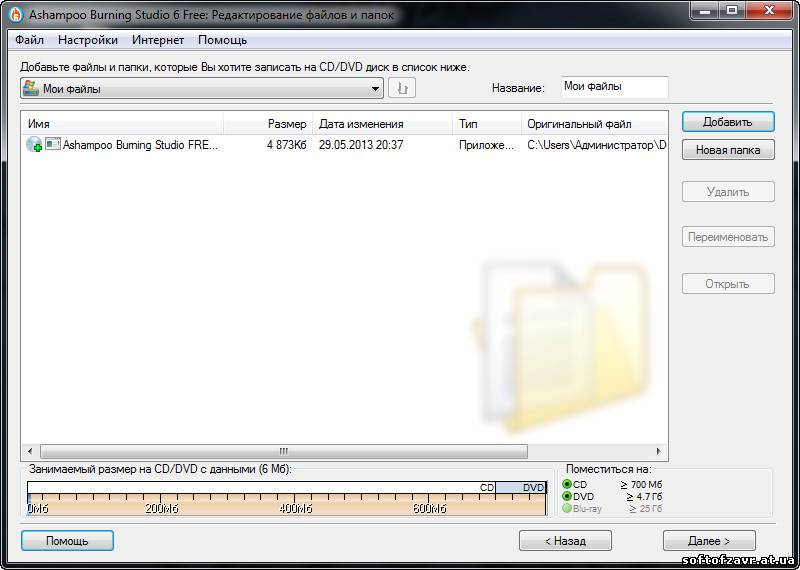Viewport: 800px width, 570px height.
Task: Click the go-up-one-level folder icon button
Action: (402, 88)
